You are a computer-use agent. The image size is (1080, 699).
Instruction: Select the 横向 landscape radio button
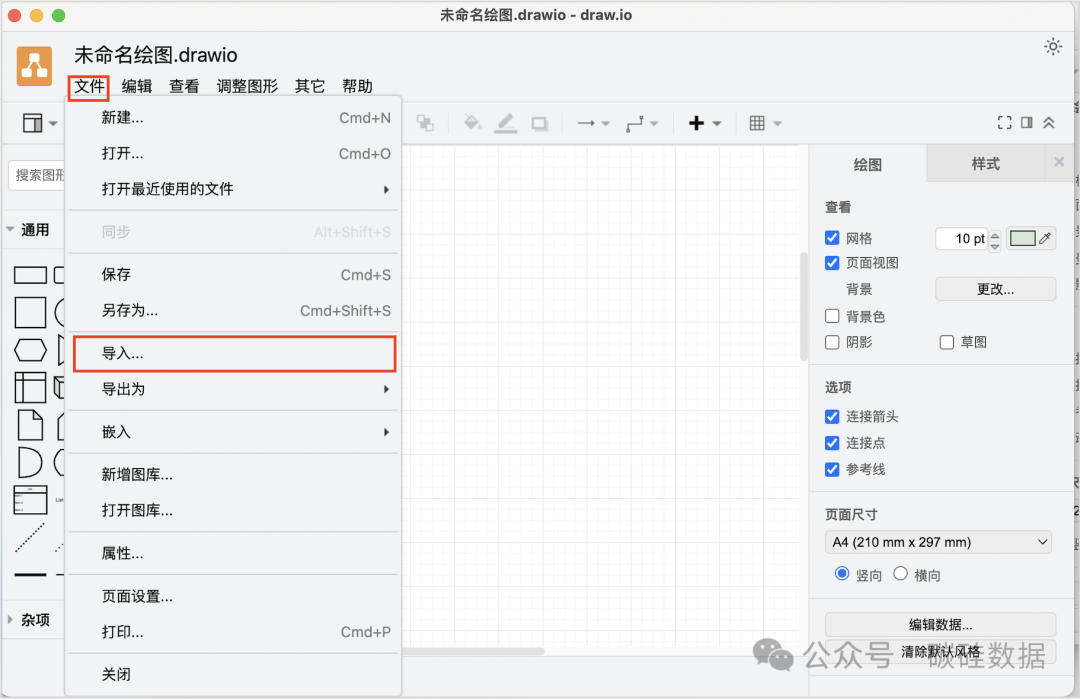[x=900, y=574]
